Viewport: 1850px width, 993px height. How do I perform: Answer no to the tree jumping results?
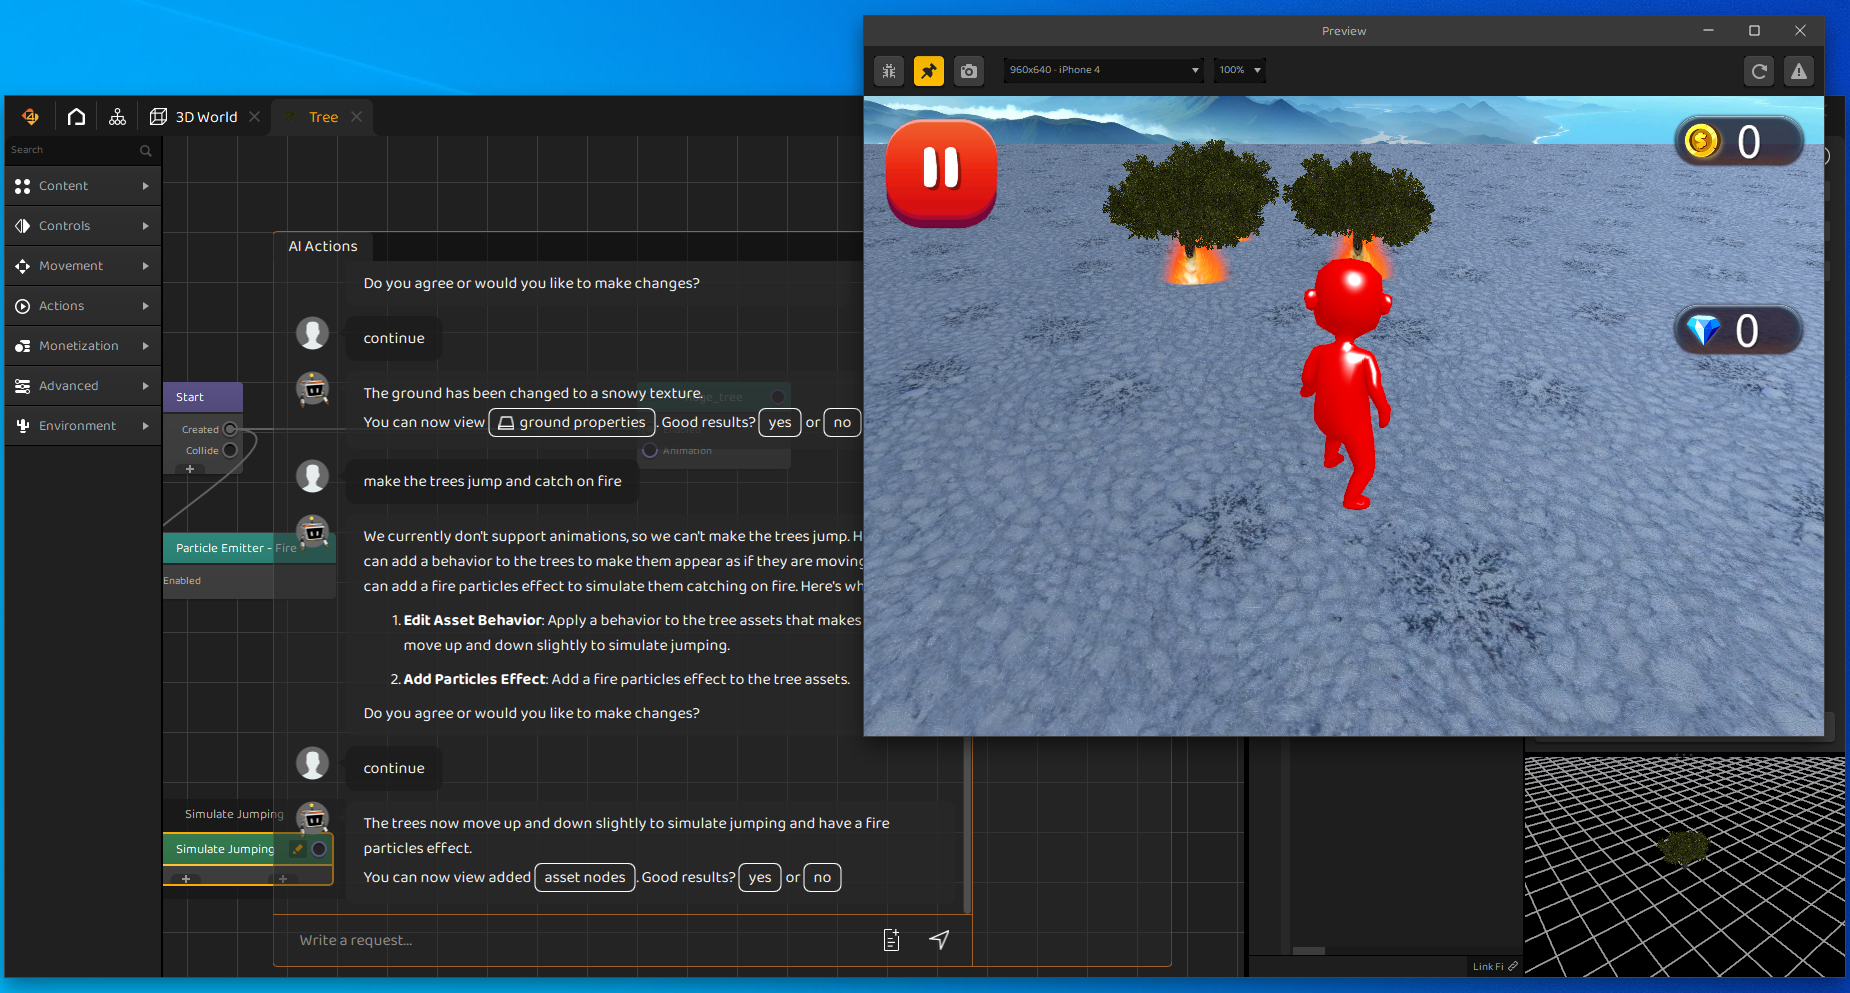[x=822, y=877]
